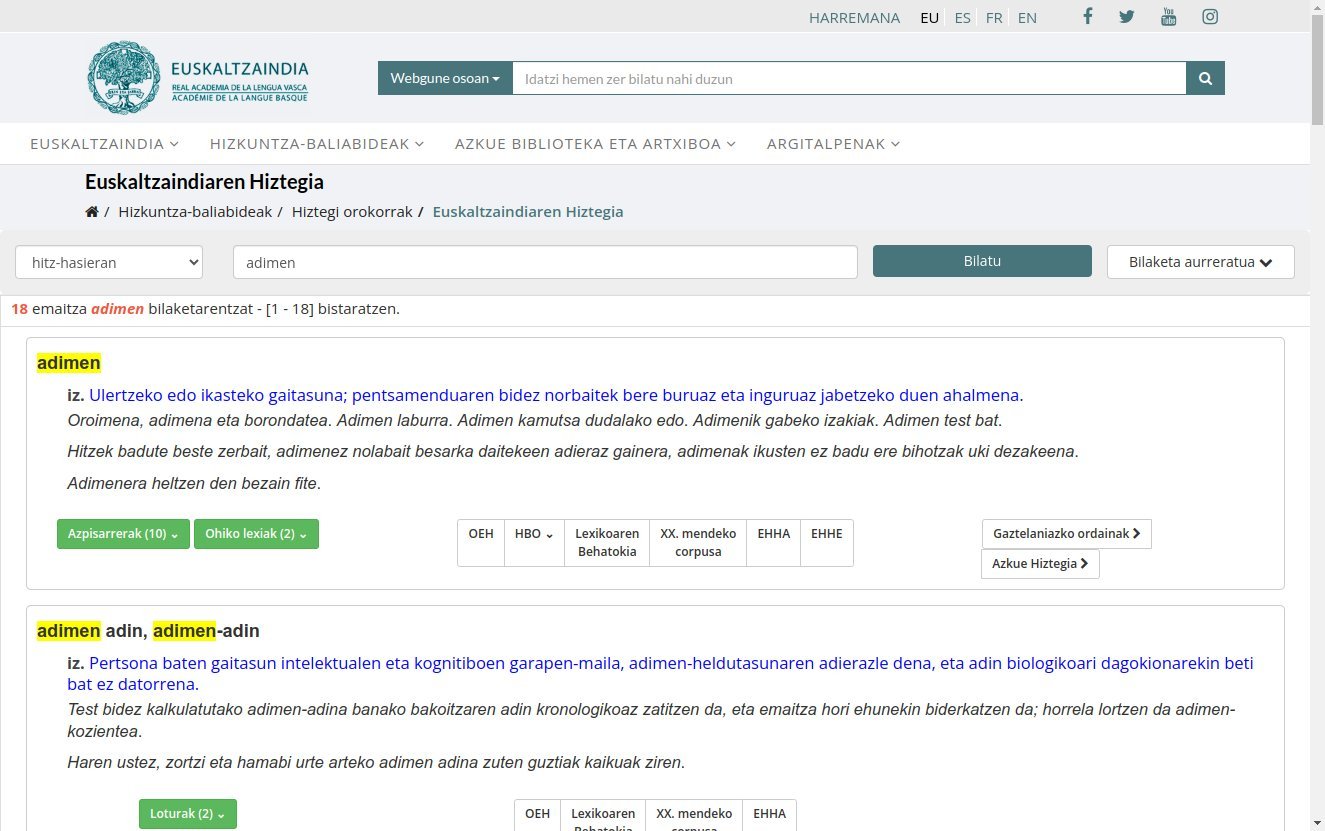Click example sentence starting Haren ustez
The image size is (1325, 831).
click(376, 763)
